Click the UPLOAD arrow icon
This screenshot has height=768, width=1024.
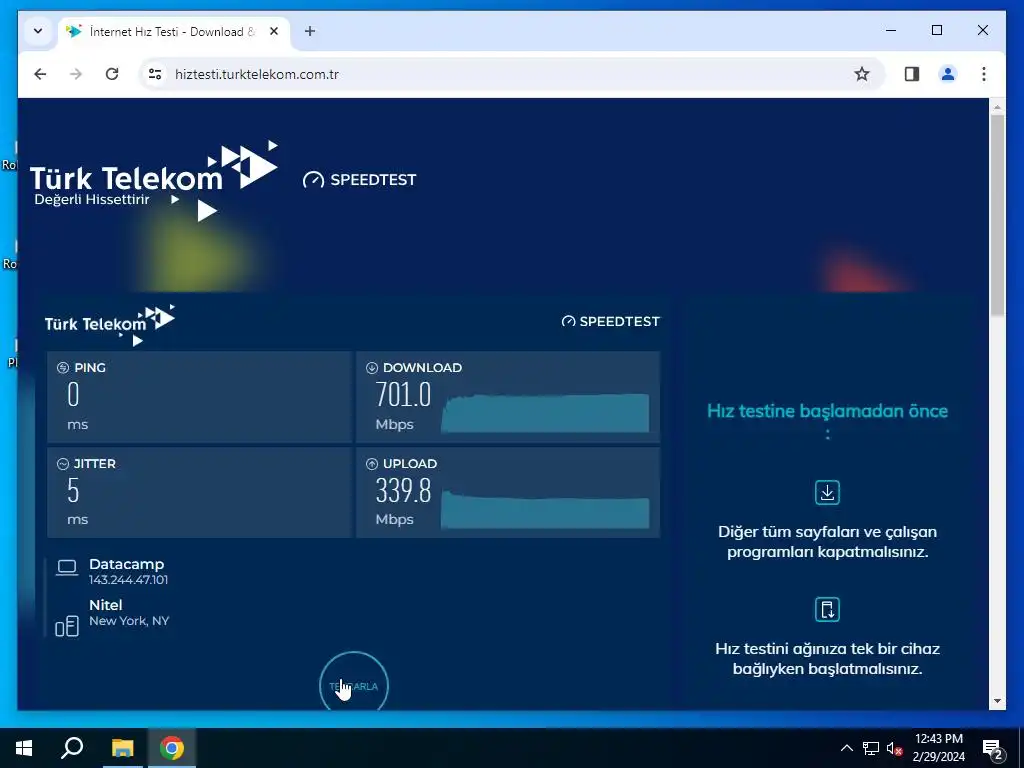click(x=372, y=464)
